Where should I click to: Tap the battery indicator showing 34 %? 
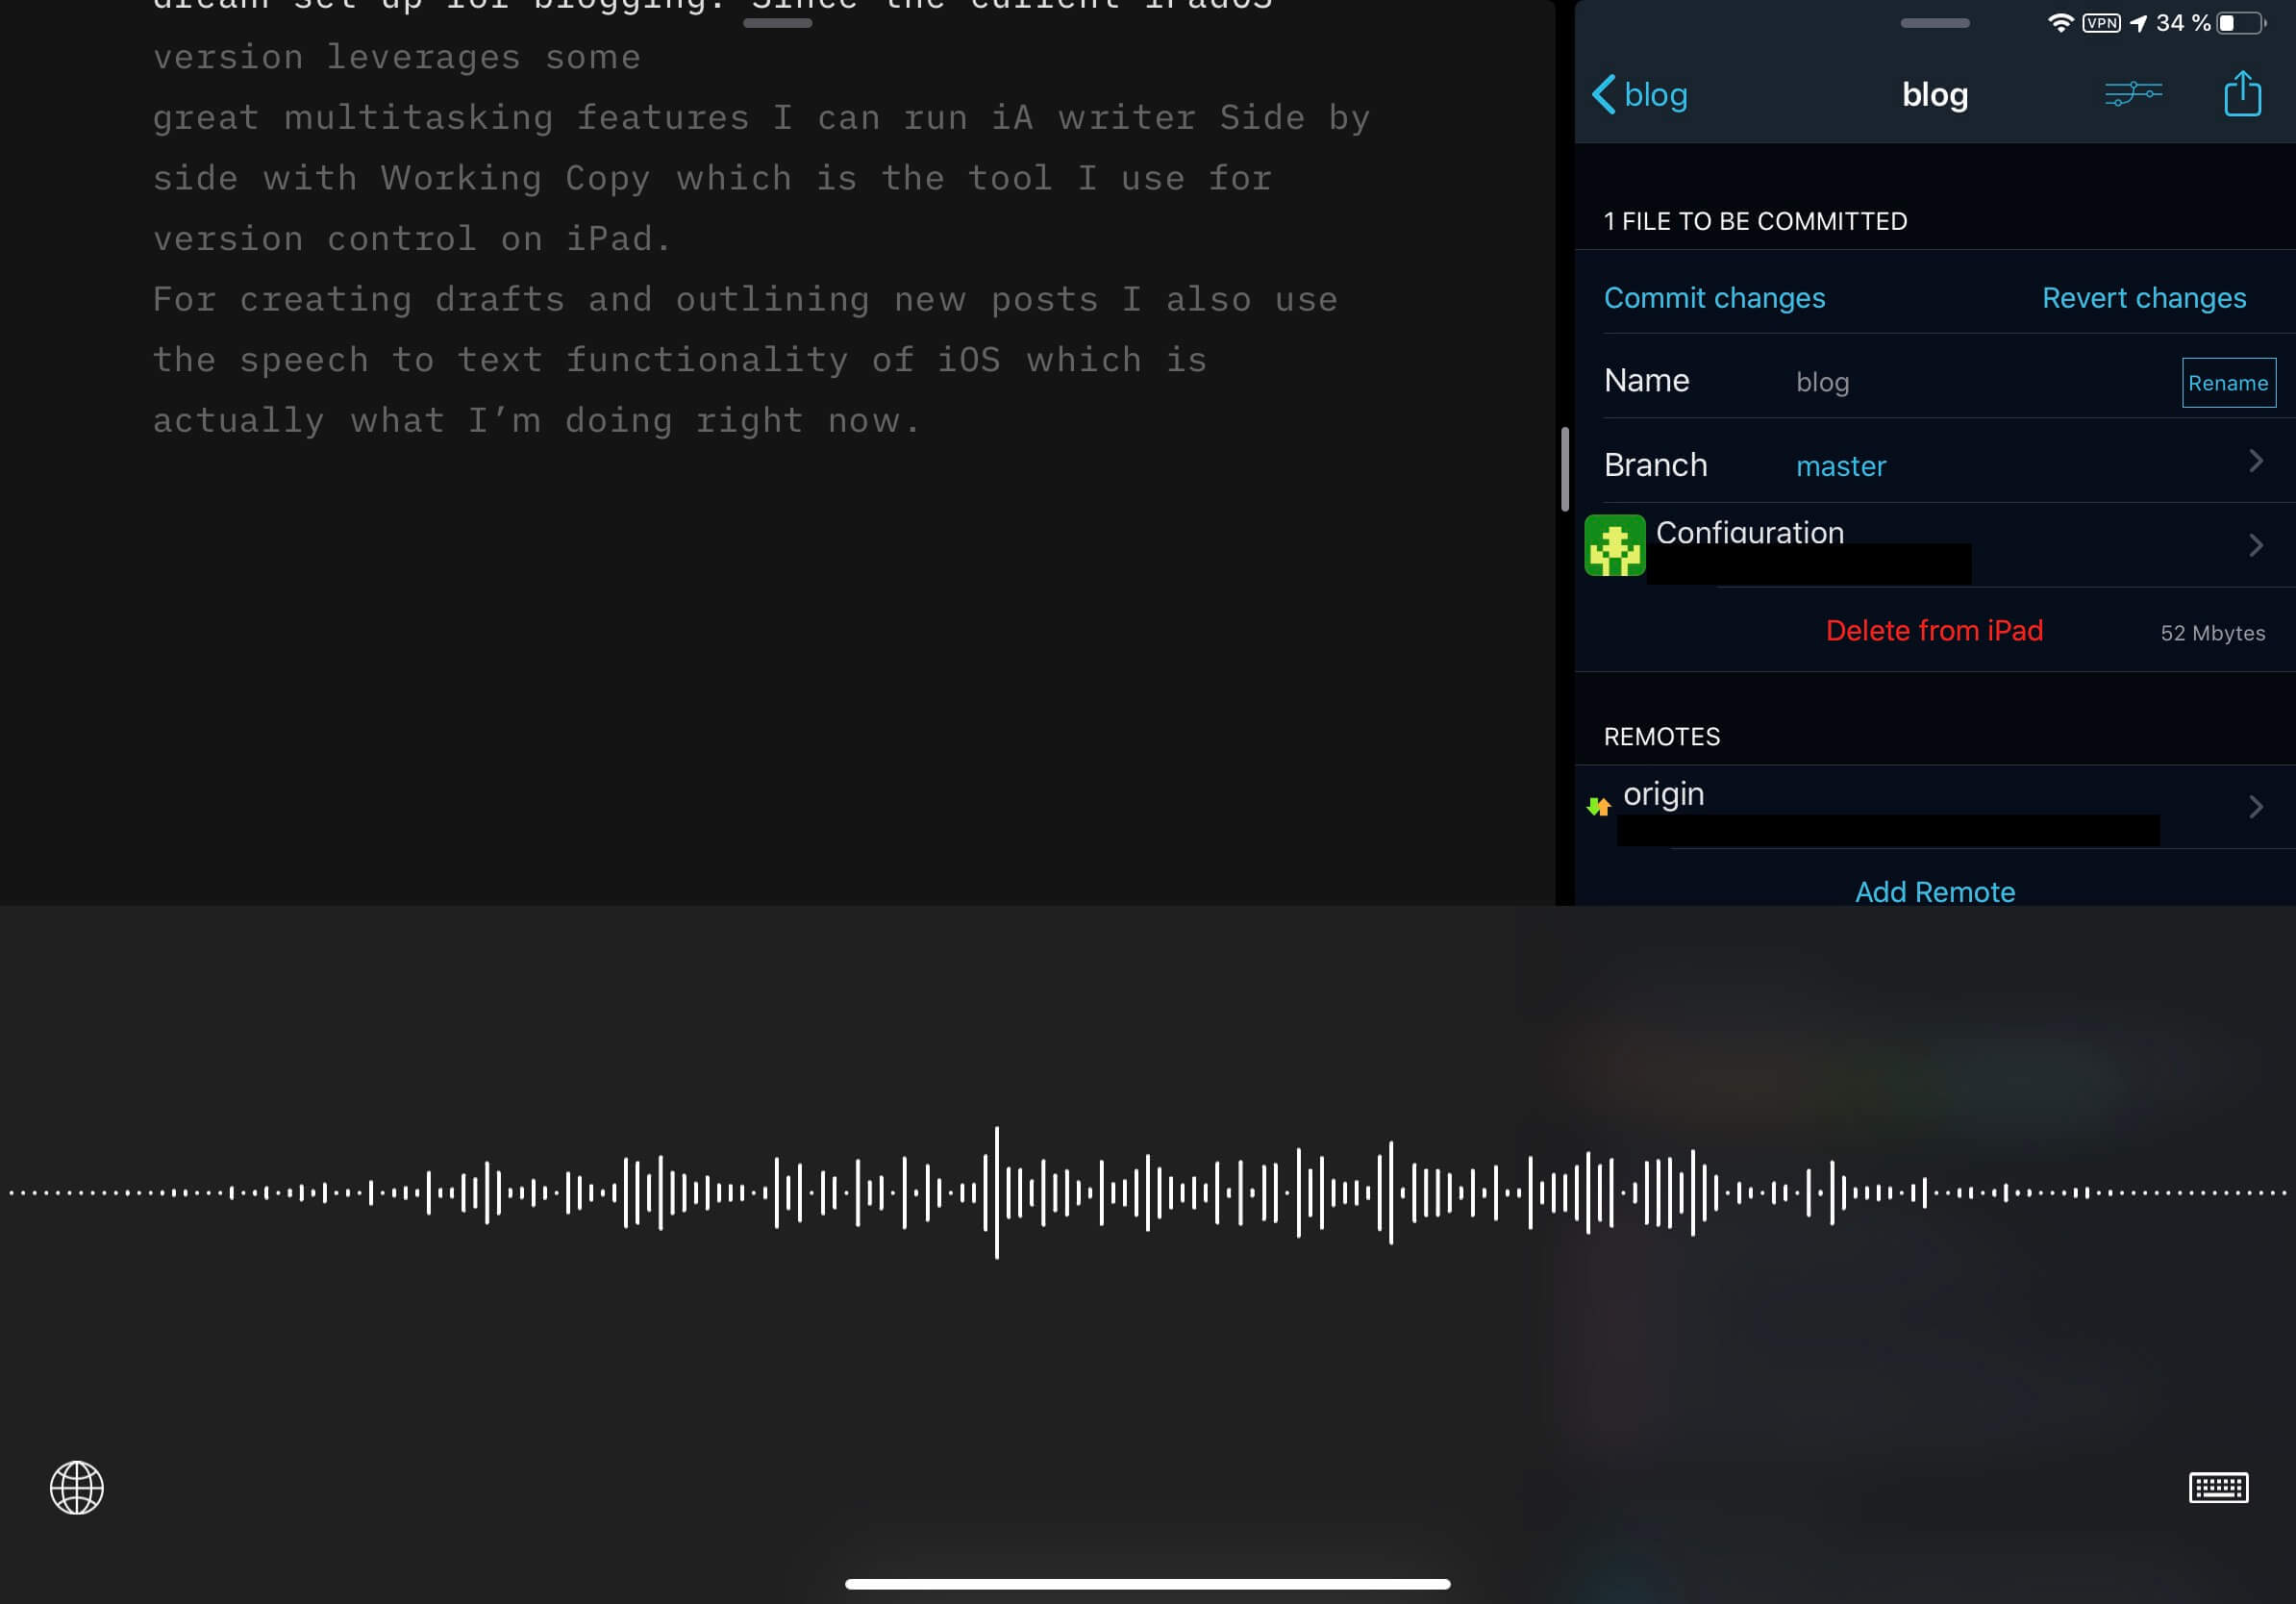click(2241, 23)
